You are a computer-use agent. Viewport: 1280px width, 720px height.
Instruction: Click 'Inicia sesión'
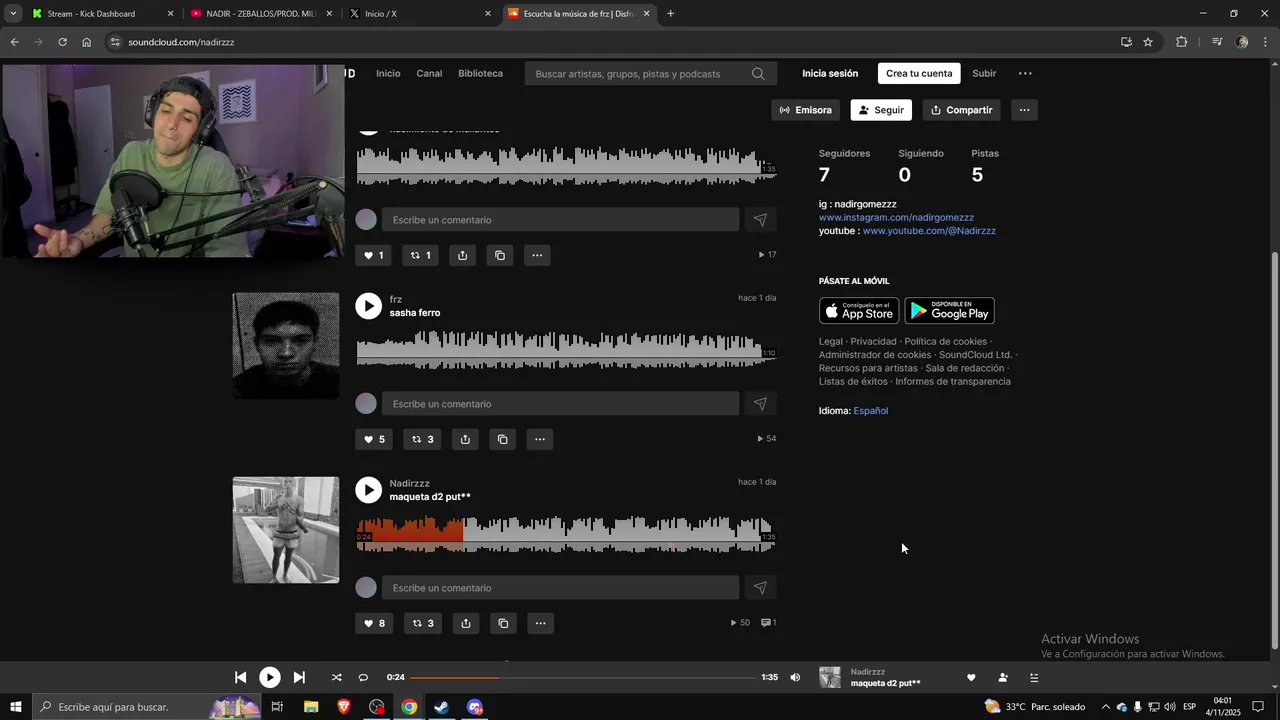pos(830,73)
